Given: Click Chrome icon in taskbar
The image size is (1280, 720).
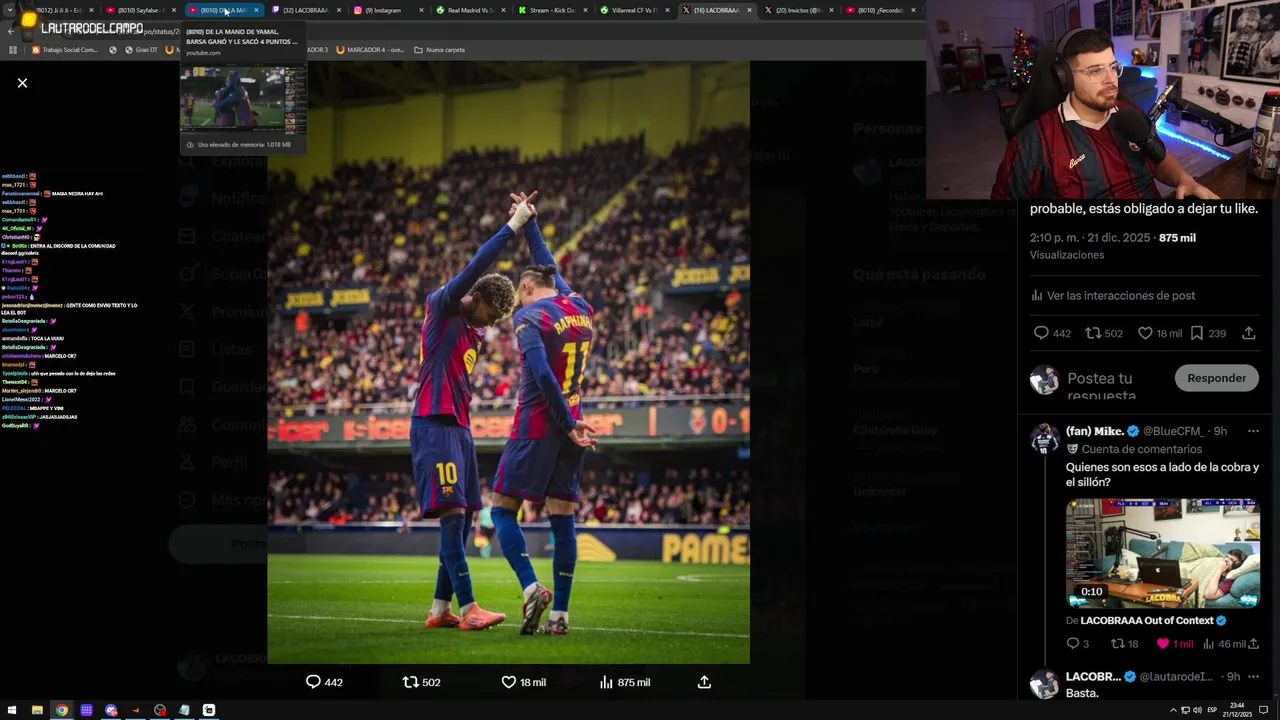Looking at the screenshot, I should coord(62,710).
